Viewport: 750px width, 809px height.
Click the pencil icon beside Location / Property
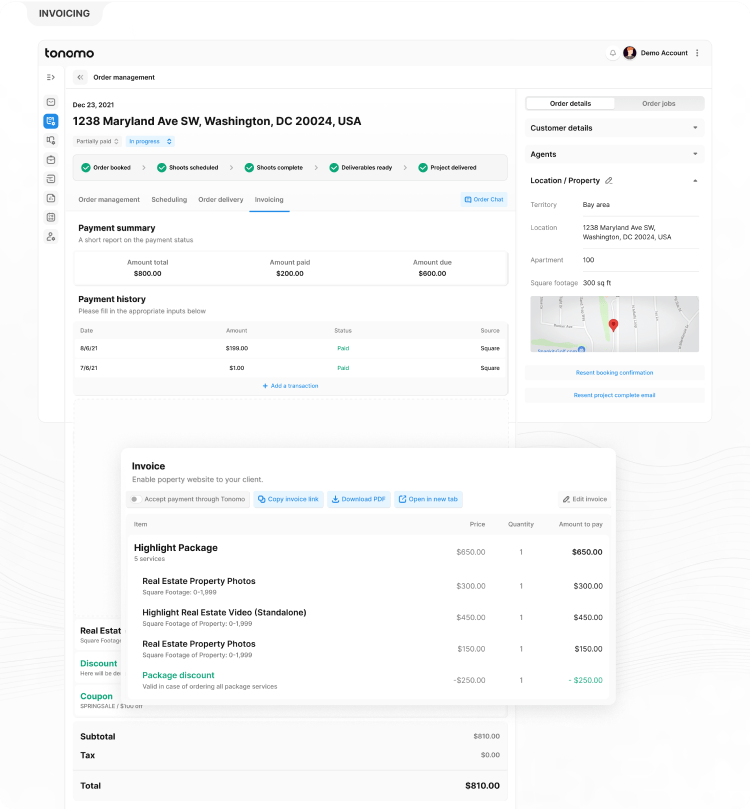pyautogui.click(x=609, y=181)
